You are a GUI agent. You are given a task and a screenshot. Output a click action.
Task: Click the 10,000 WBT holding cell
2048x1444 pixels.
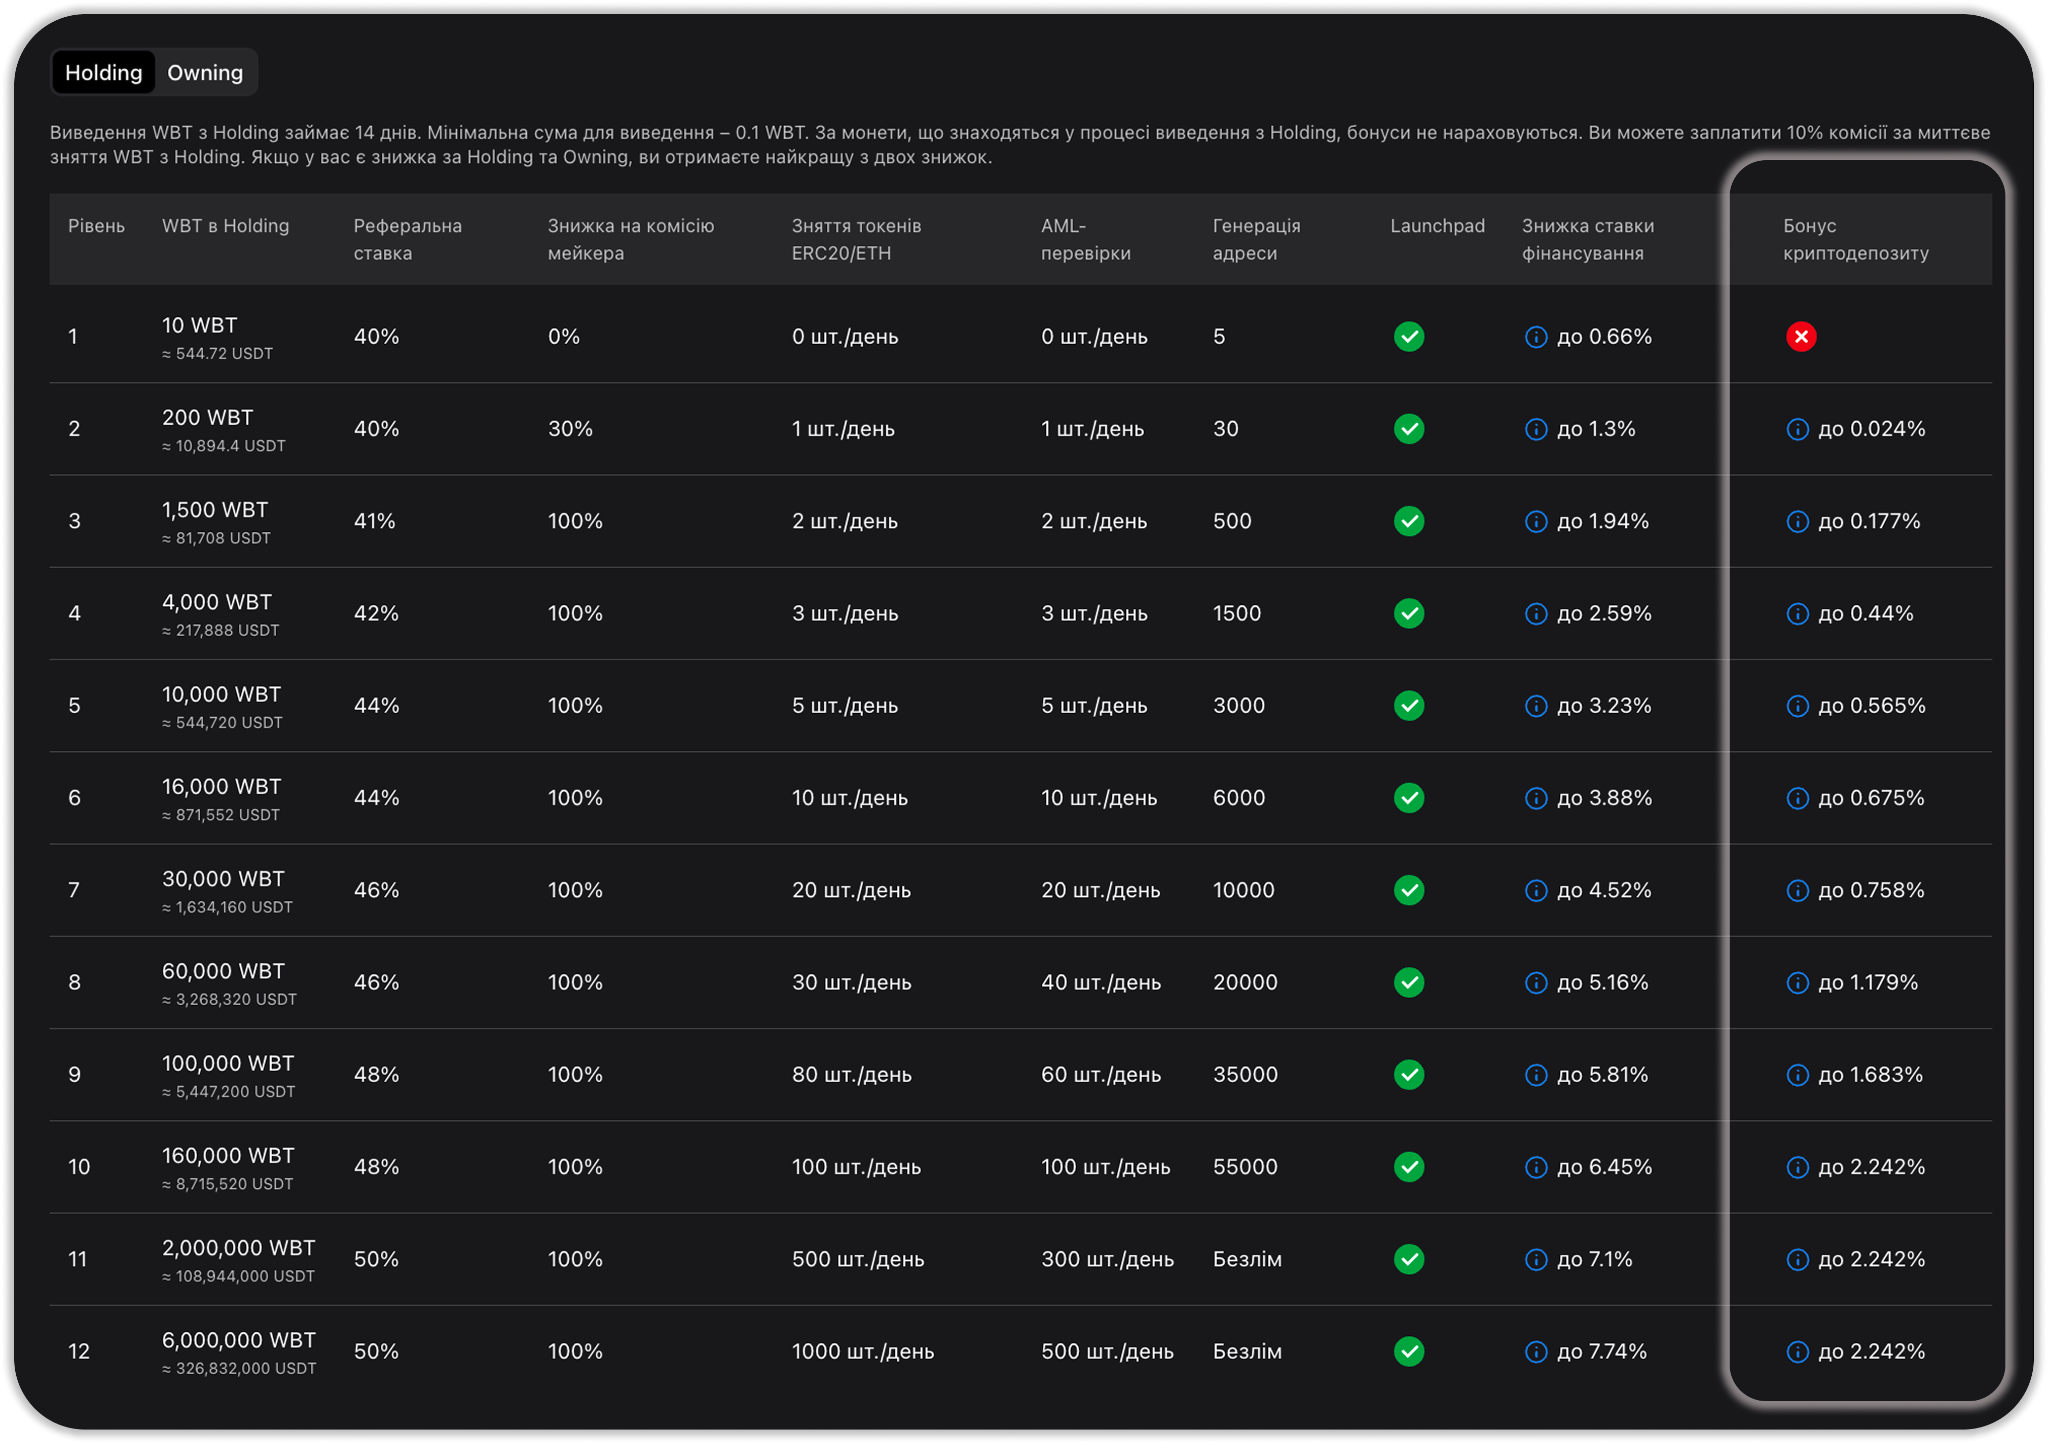point(221,695)
